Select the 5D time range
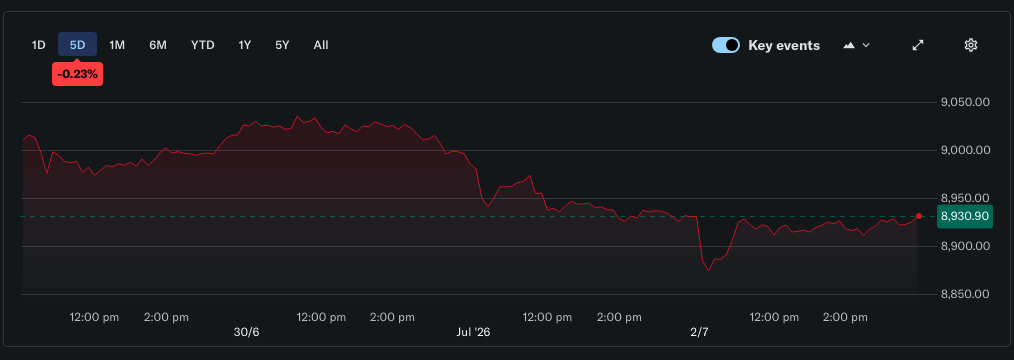 (78, 45)
